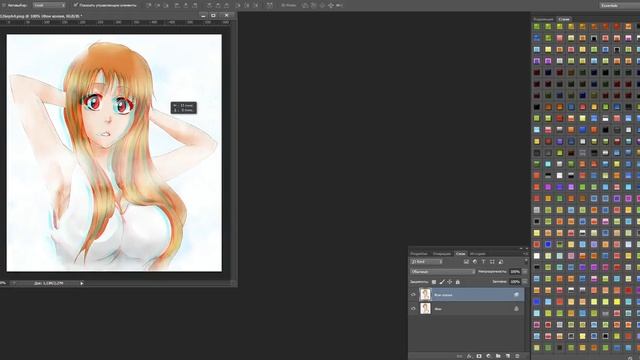Click Distribute Vertical Centers icon

(x=218, y=5)
